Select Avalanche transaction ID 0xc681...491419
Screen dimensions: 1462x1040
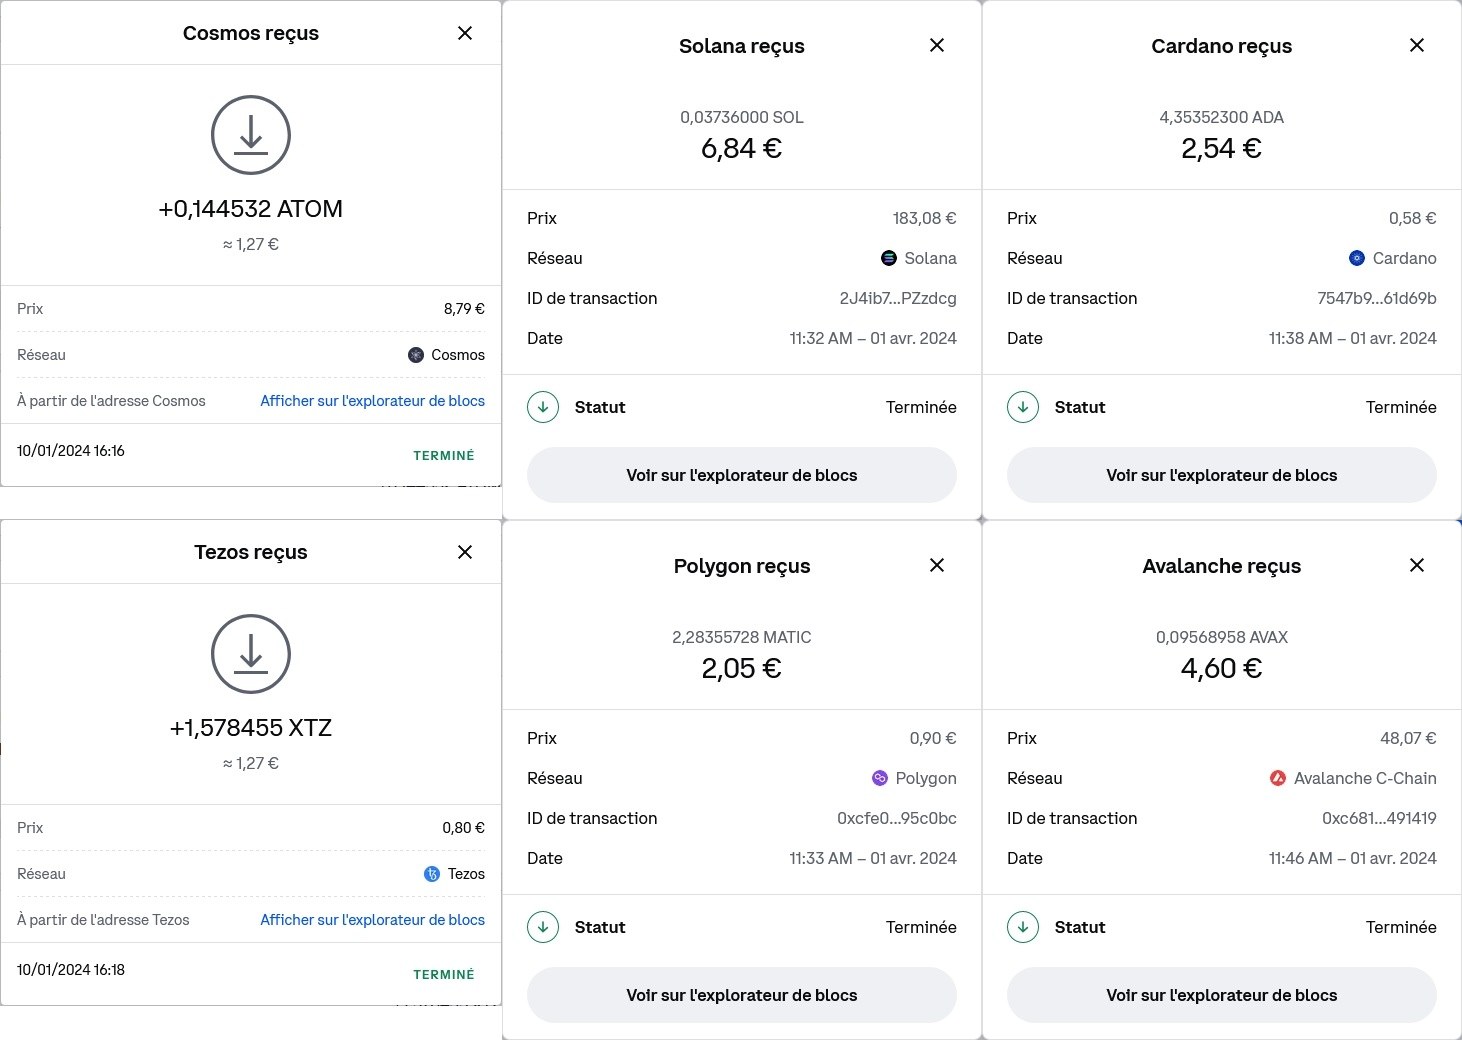click(1379, 818)
